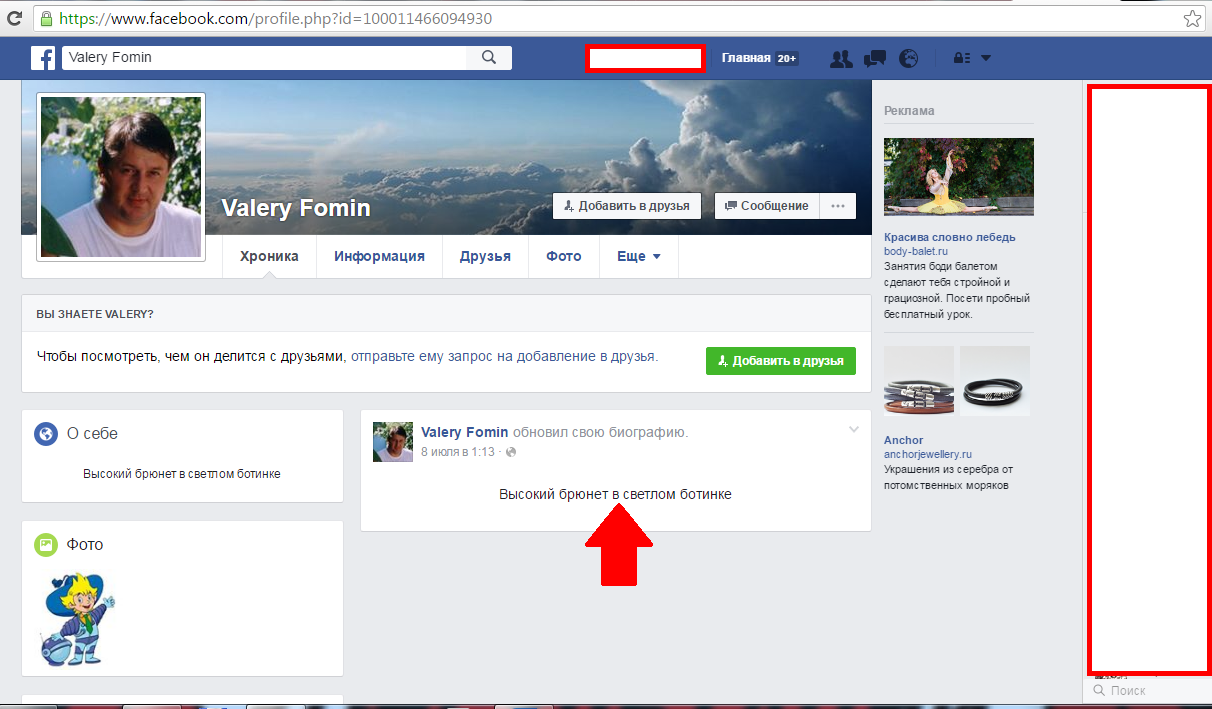The image size is (1212, 709).
Task: Click the 20+ notification count badge
Action: pos(787,58)
